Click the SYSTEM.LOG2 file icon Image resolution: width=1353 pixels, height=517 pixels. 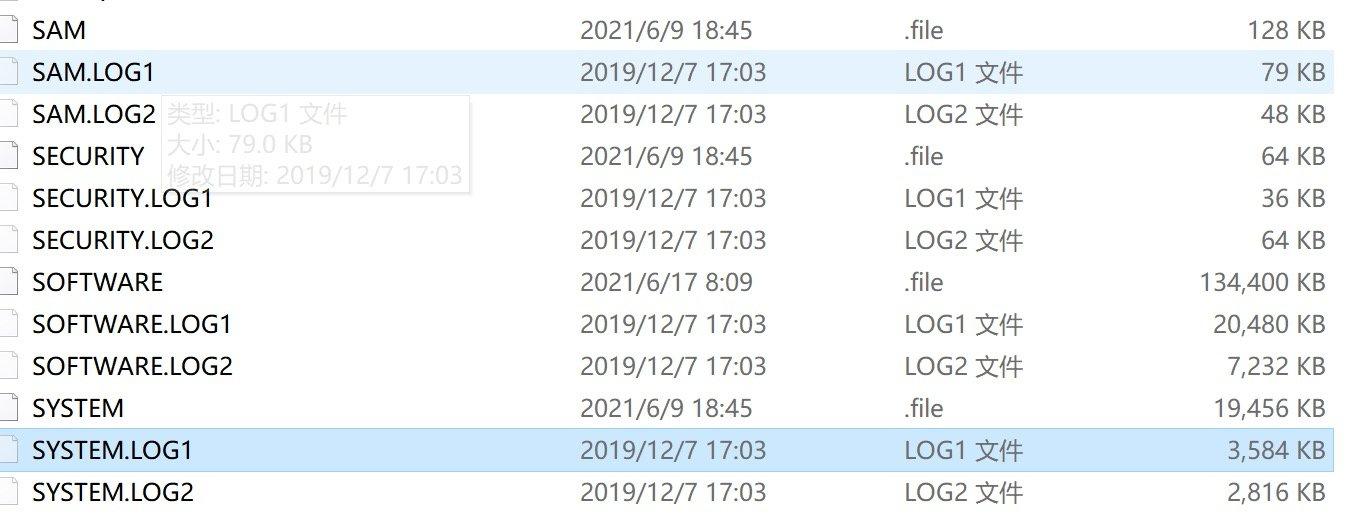pos(8,492)
